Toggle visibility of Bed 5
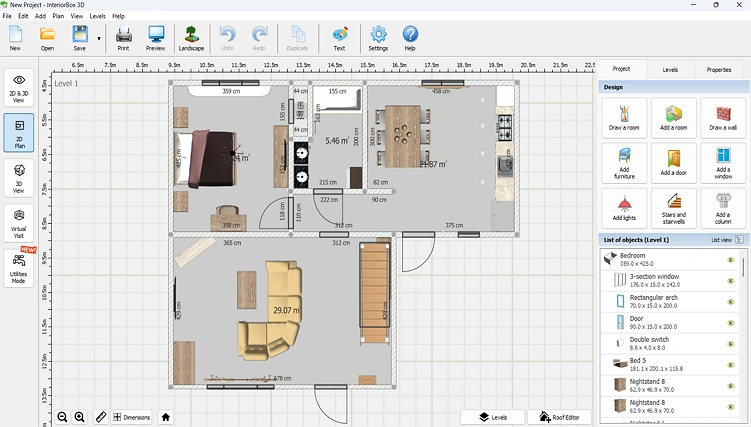751x427 pixels. click(x=731, y=365)
